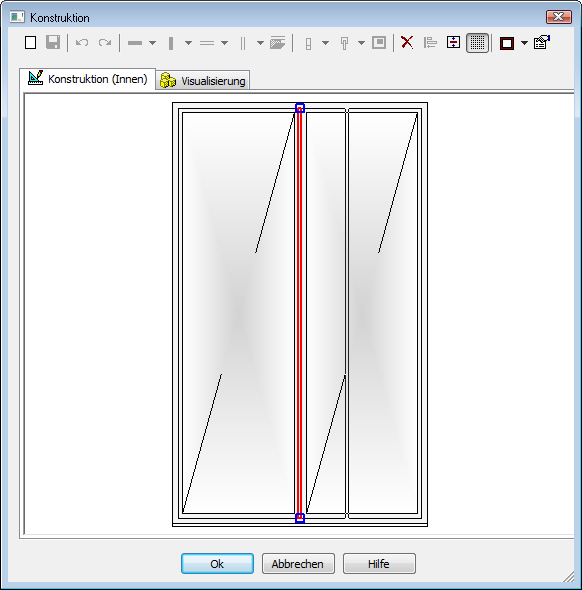Select the Konstruktion (Innen) tab
The width and height of the screenshot is (582, 590).
click(x=88, y=79)
